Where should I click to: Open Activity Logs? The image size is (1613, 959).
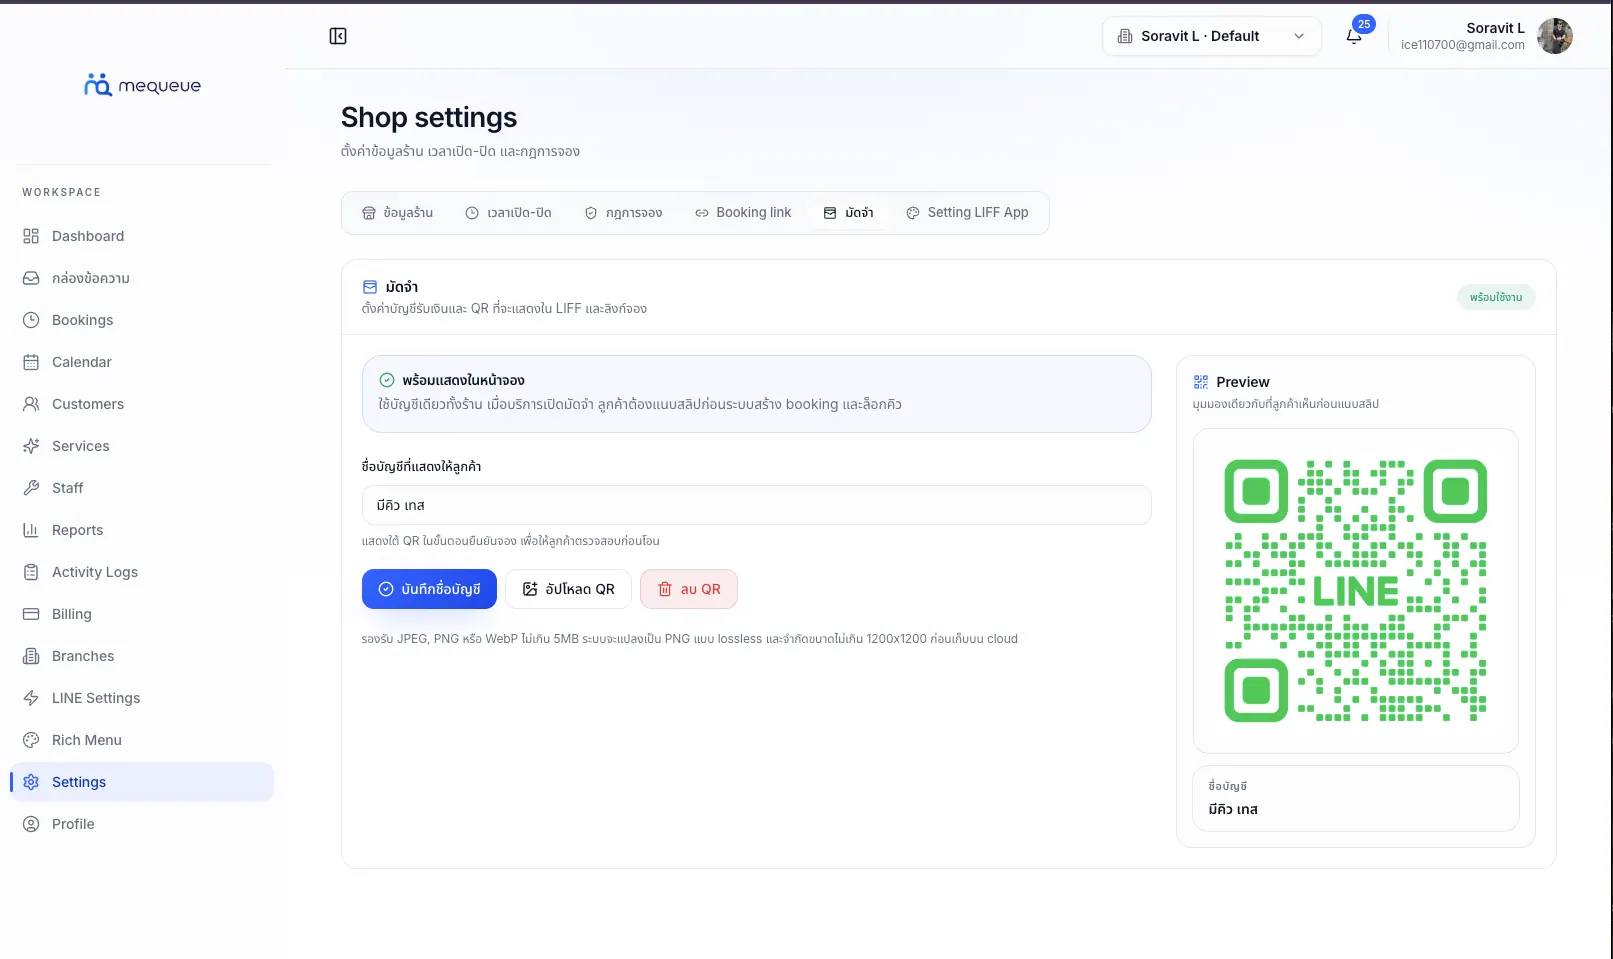click(142, 572)
